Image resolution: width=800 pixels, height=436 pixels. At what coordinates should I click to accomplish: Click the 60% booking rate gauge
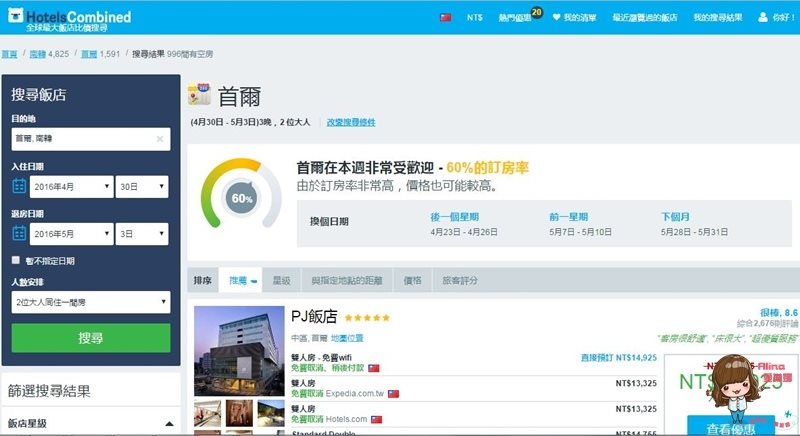[x=241, y=195]
